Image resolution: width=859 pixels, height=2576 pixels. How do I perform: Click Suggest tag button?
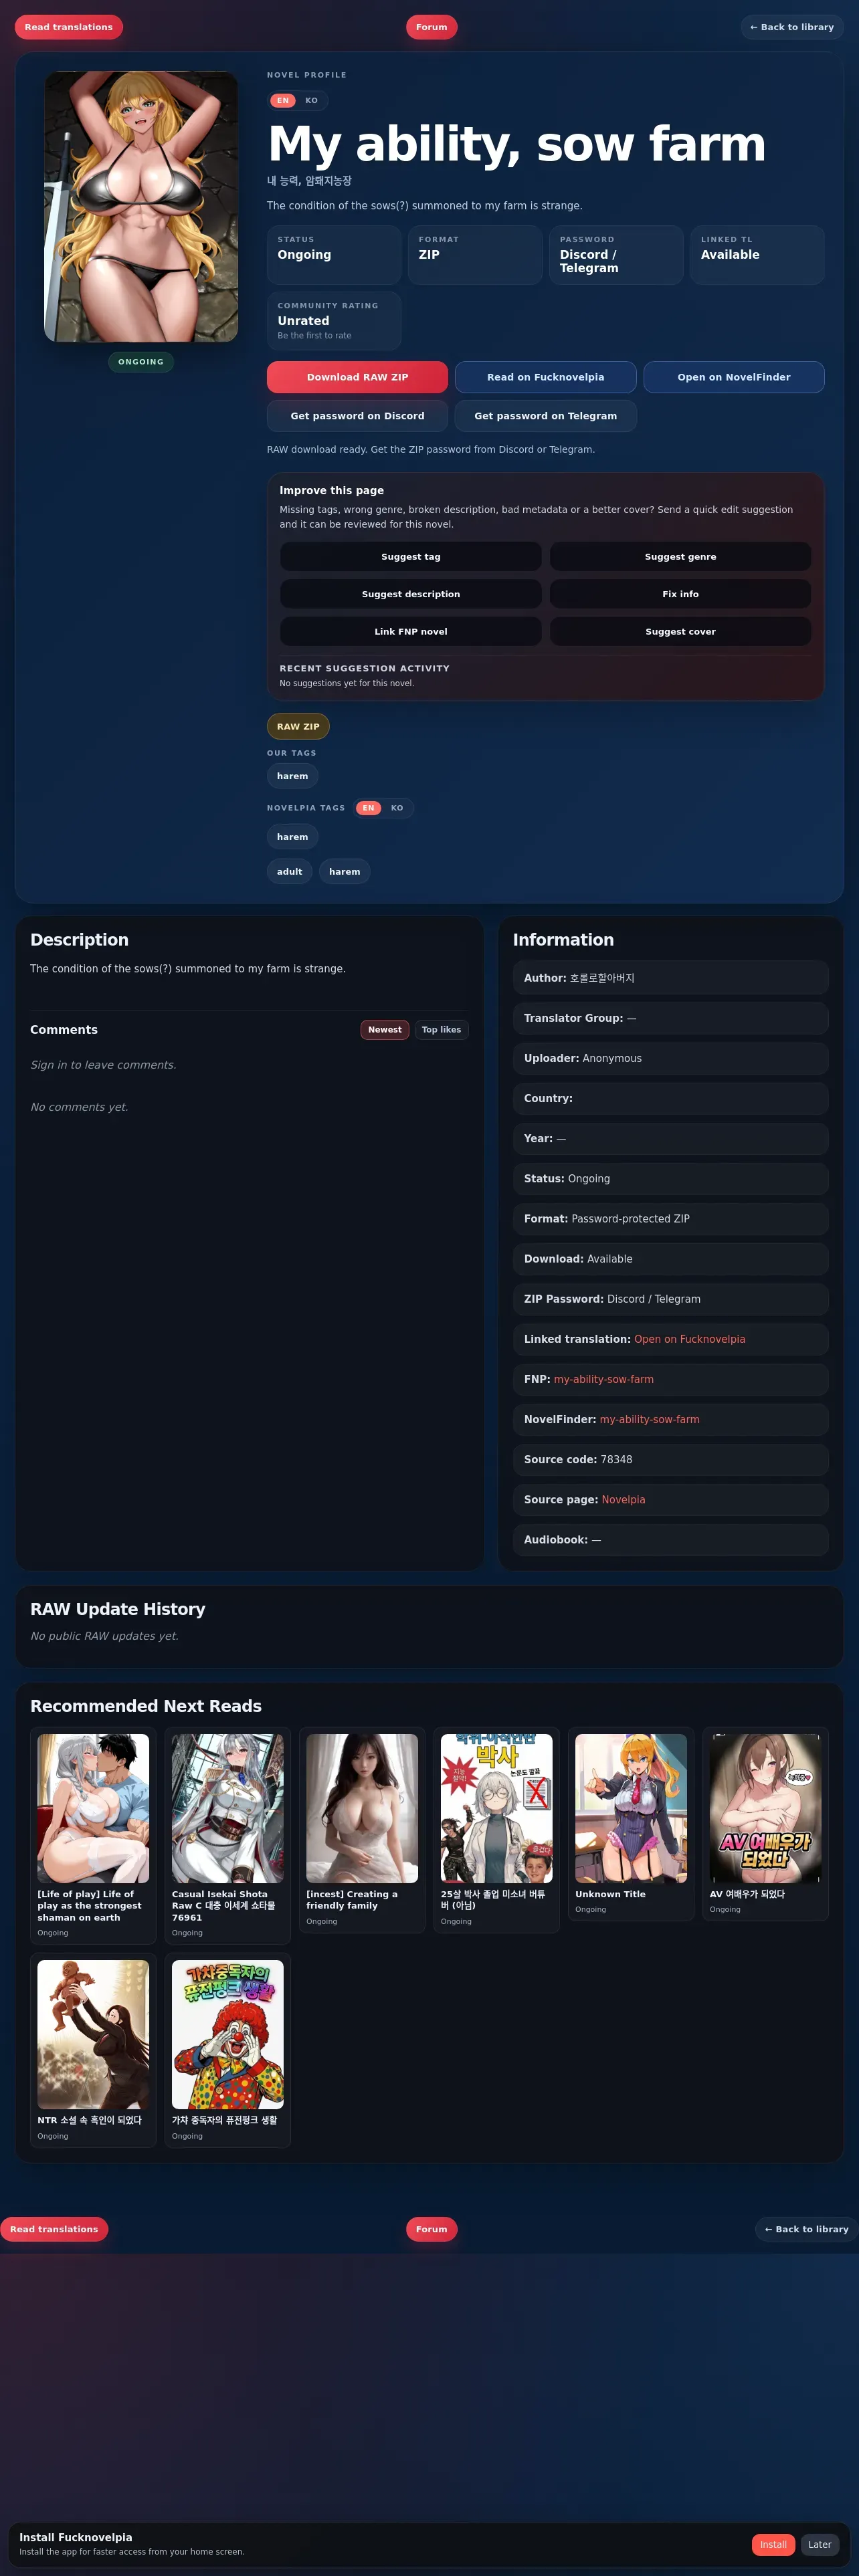coord(411,557)
